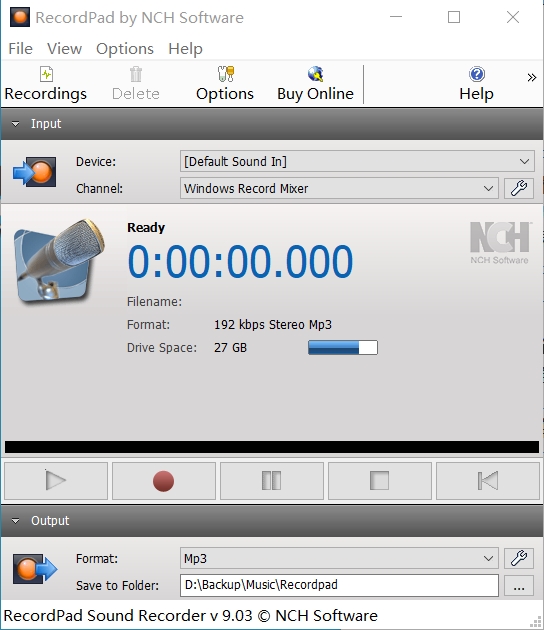Viewport: 544px width, 630px height.
Task: Expand the toolbar overflow chevron
Action: click(x=532, y=77)
